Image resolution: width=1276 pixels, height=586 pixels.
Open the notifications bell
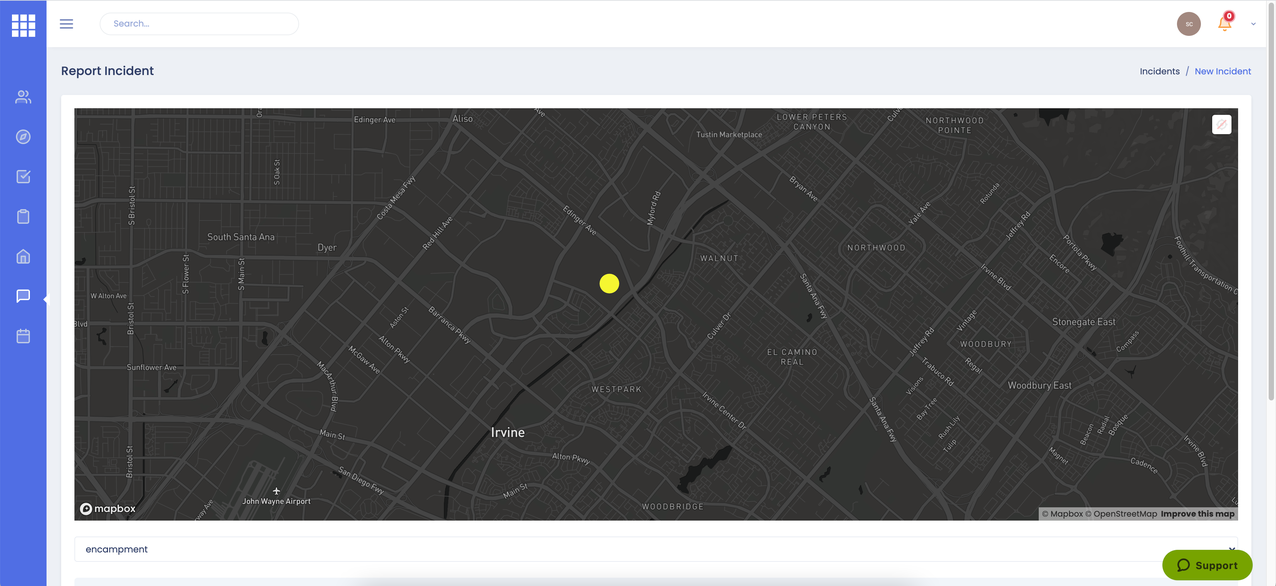(x=1225, y=23)
